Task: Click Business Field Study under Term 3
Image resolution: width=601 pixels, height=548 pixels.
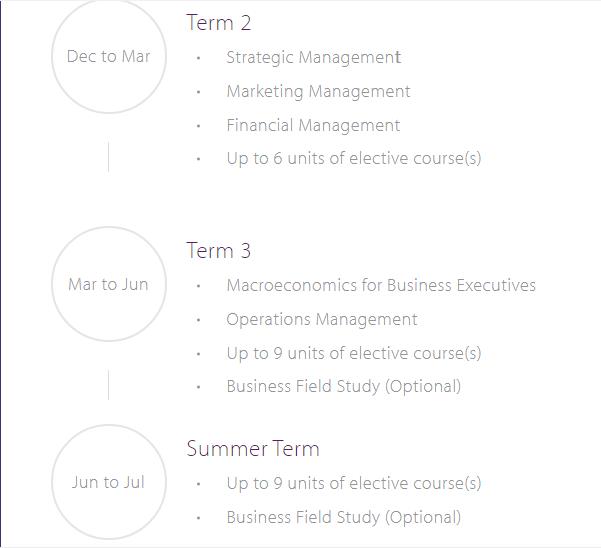Action: (343, 386)
